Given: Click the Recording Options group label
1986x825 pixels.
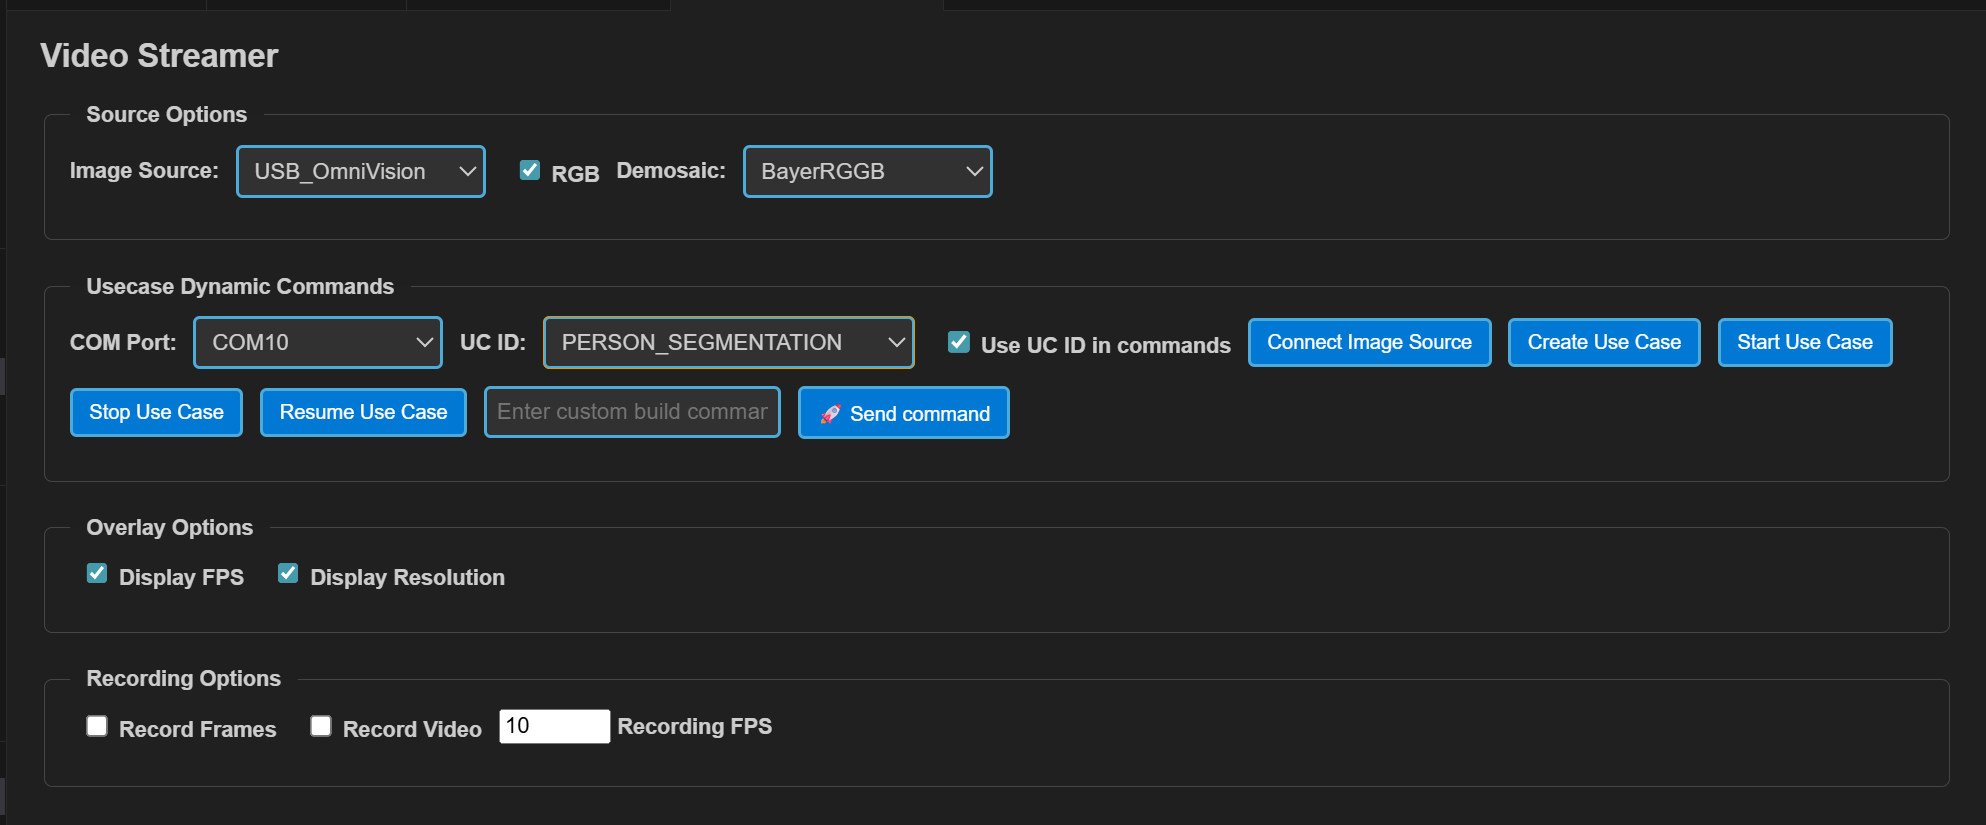Looking at the screenshot, I should 183,678.
